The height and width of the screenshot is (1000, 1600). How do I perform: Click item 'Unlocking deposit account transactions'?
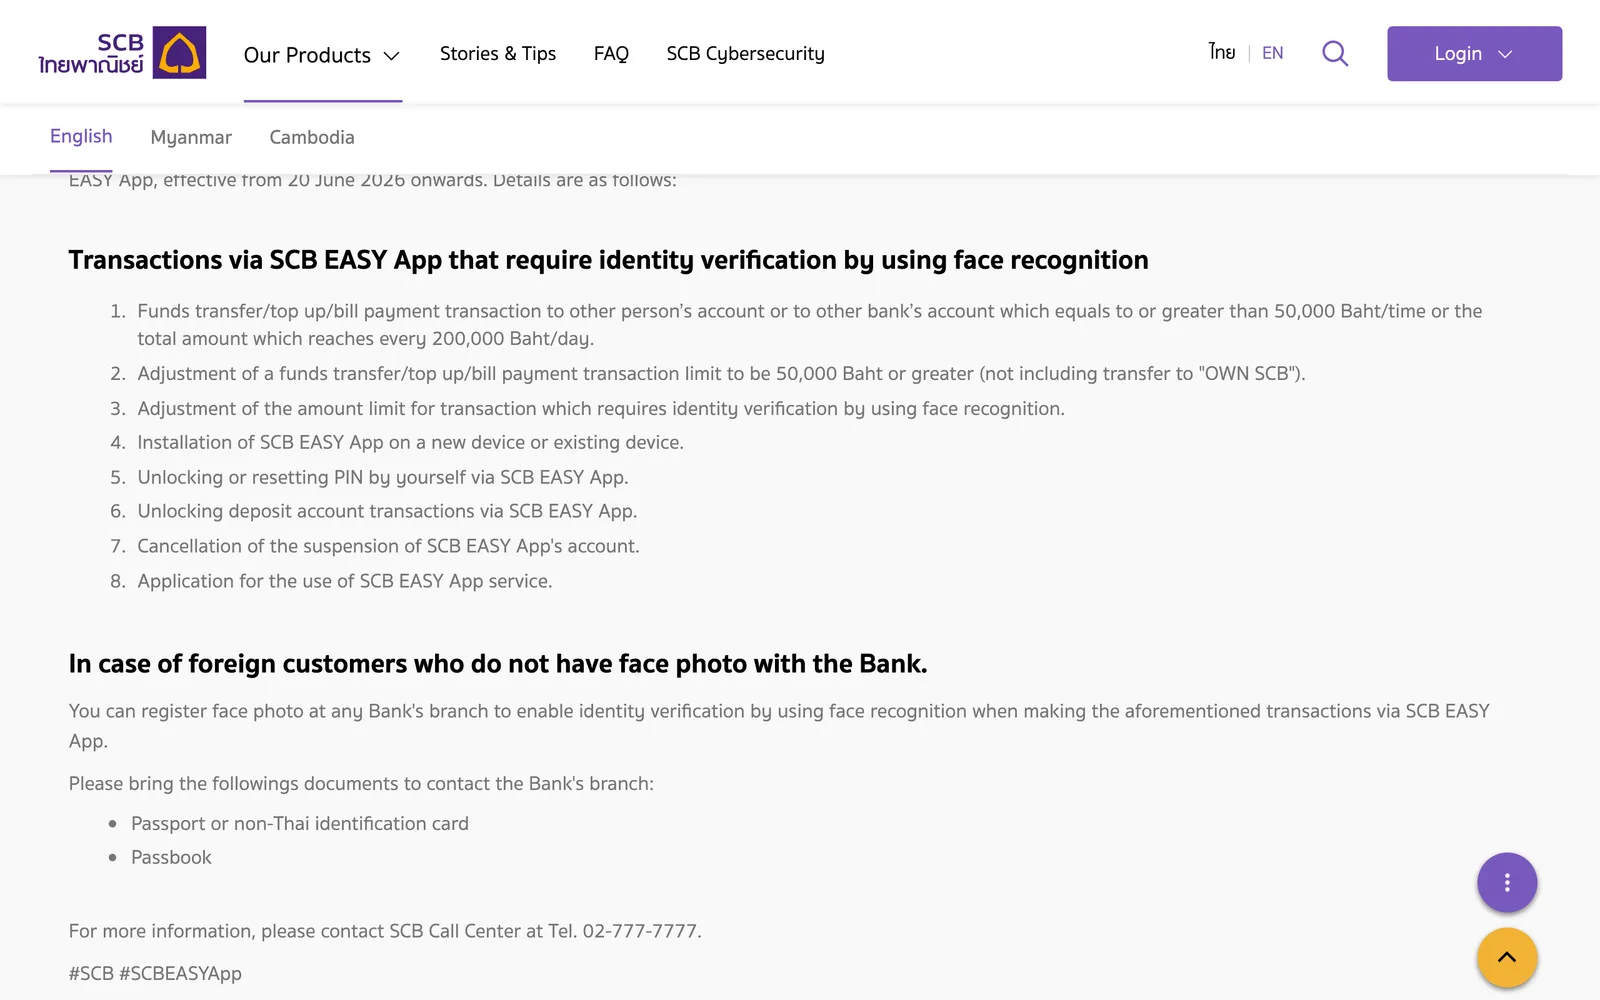387,512
